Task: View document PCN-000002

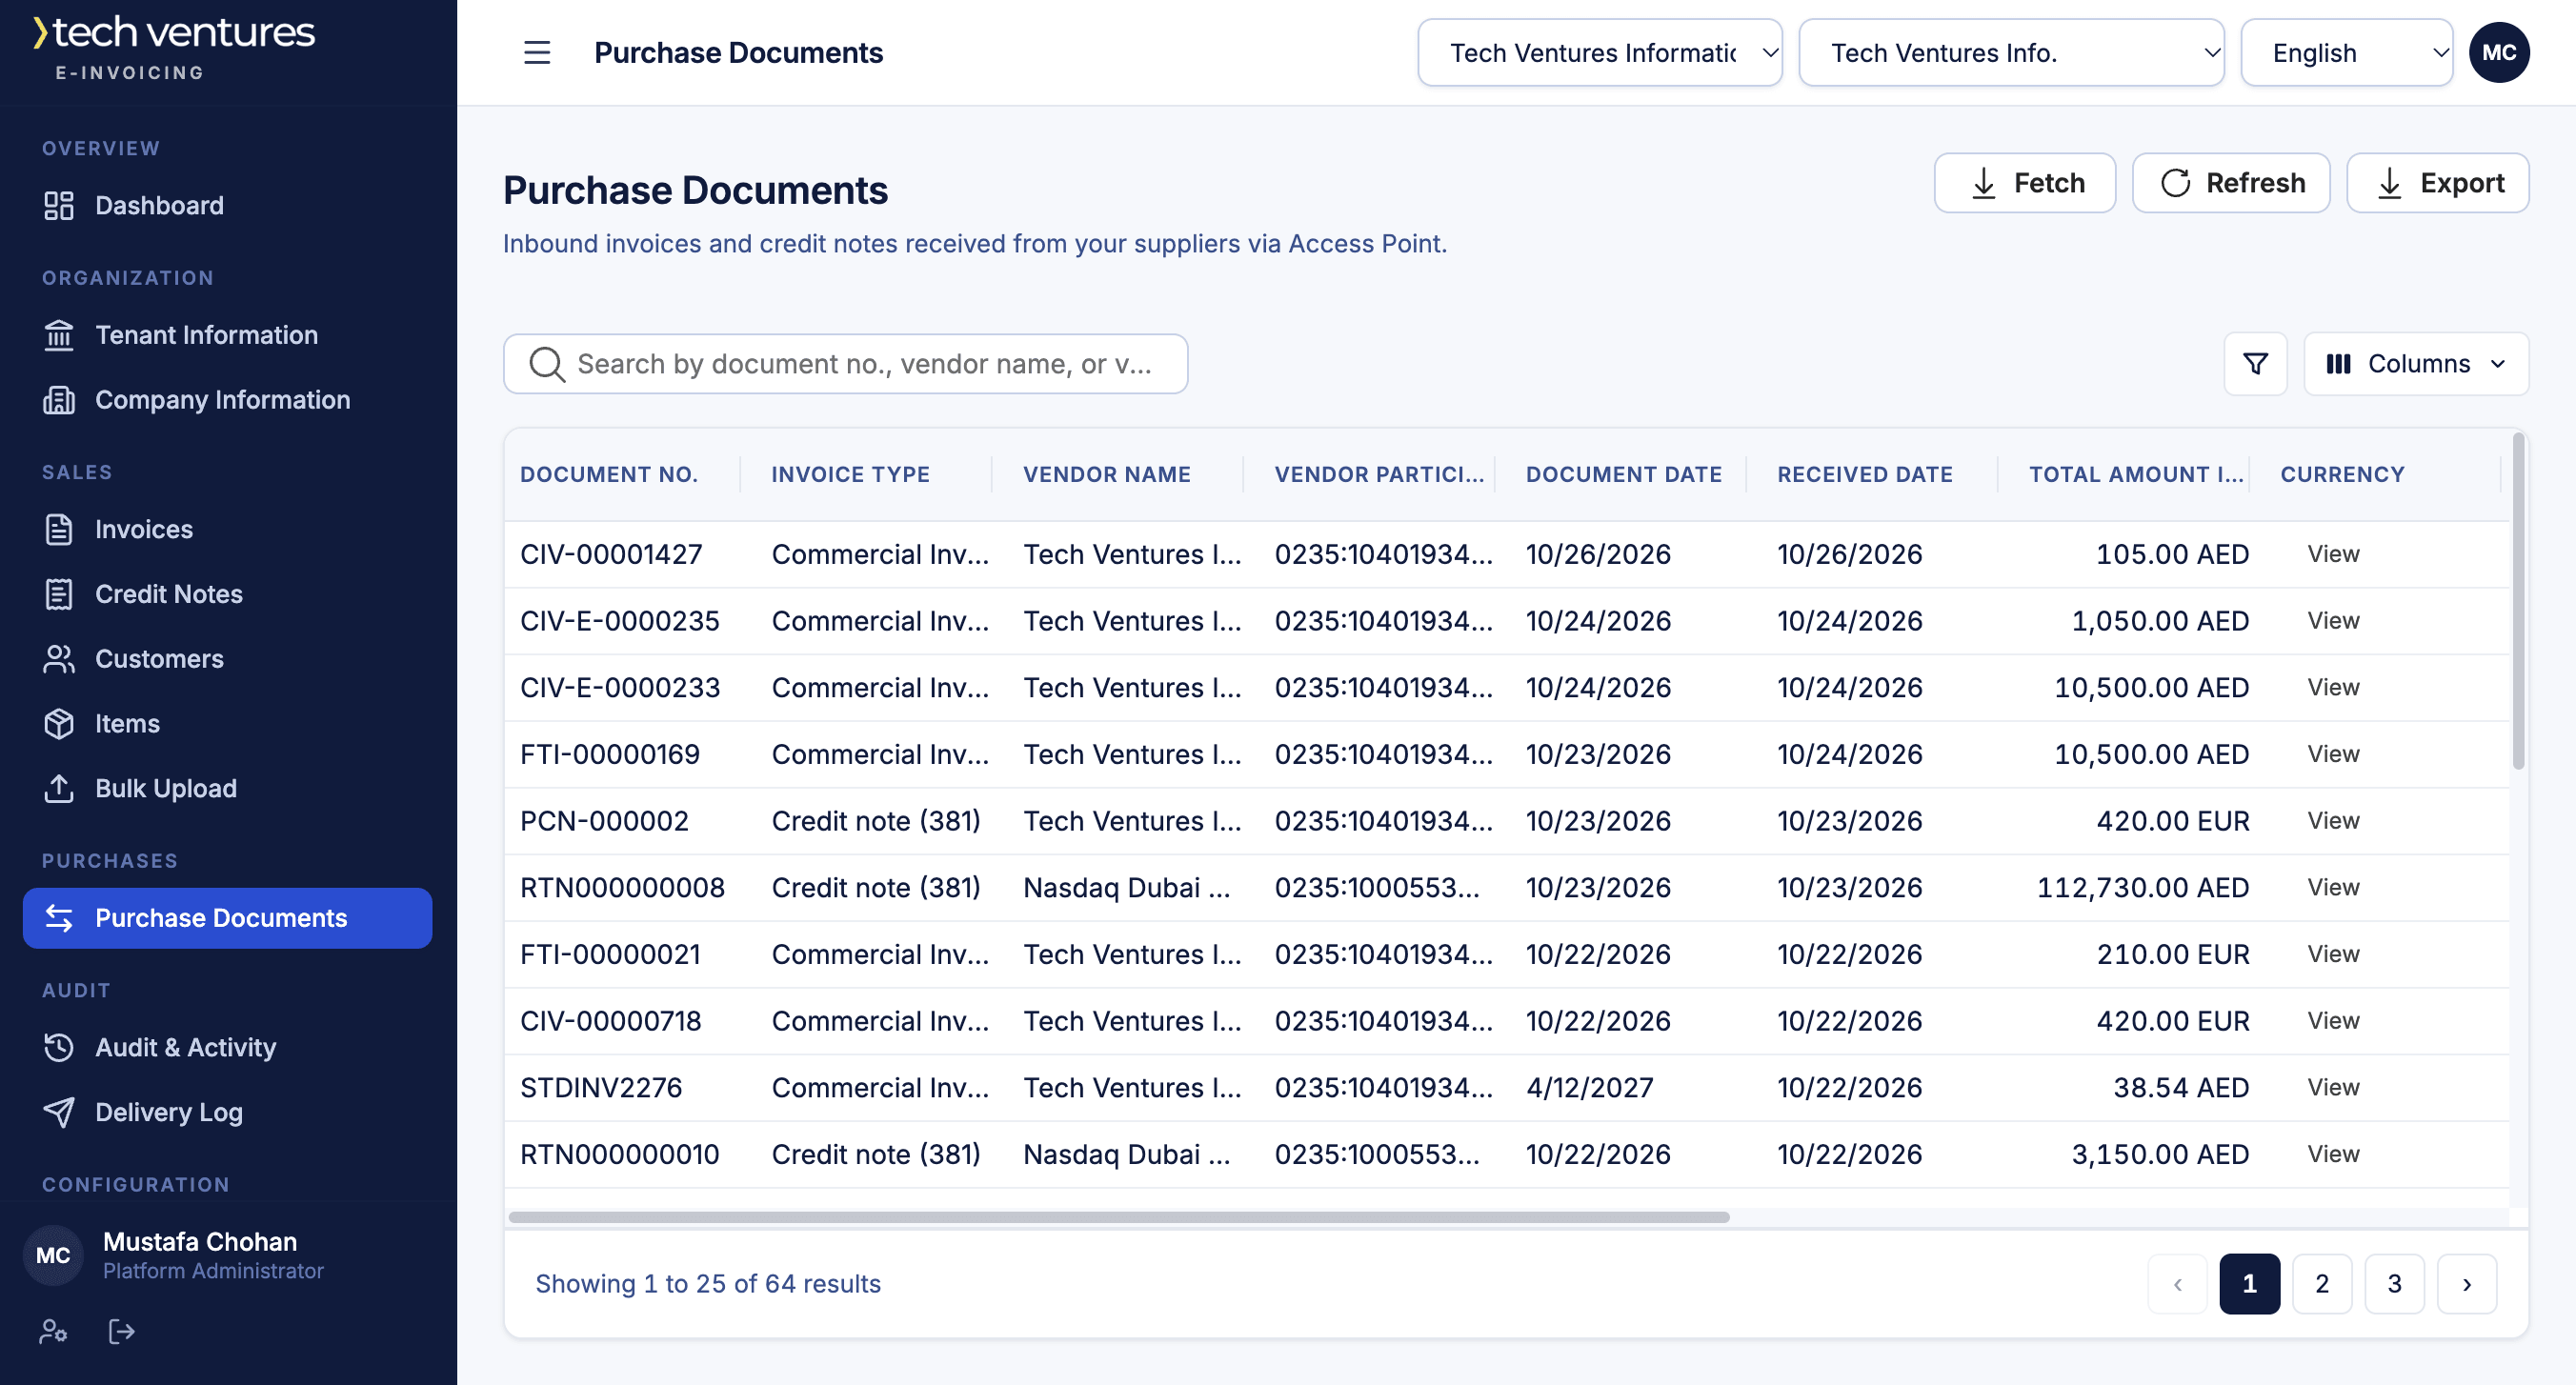Action: [x=2333, y=821]
